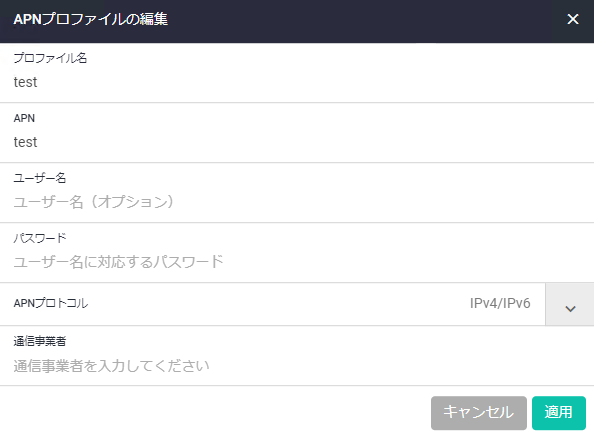Click the gray box behind the dropdown chevron

coord(570,304)
